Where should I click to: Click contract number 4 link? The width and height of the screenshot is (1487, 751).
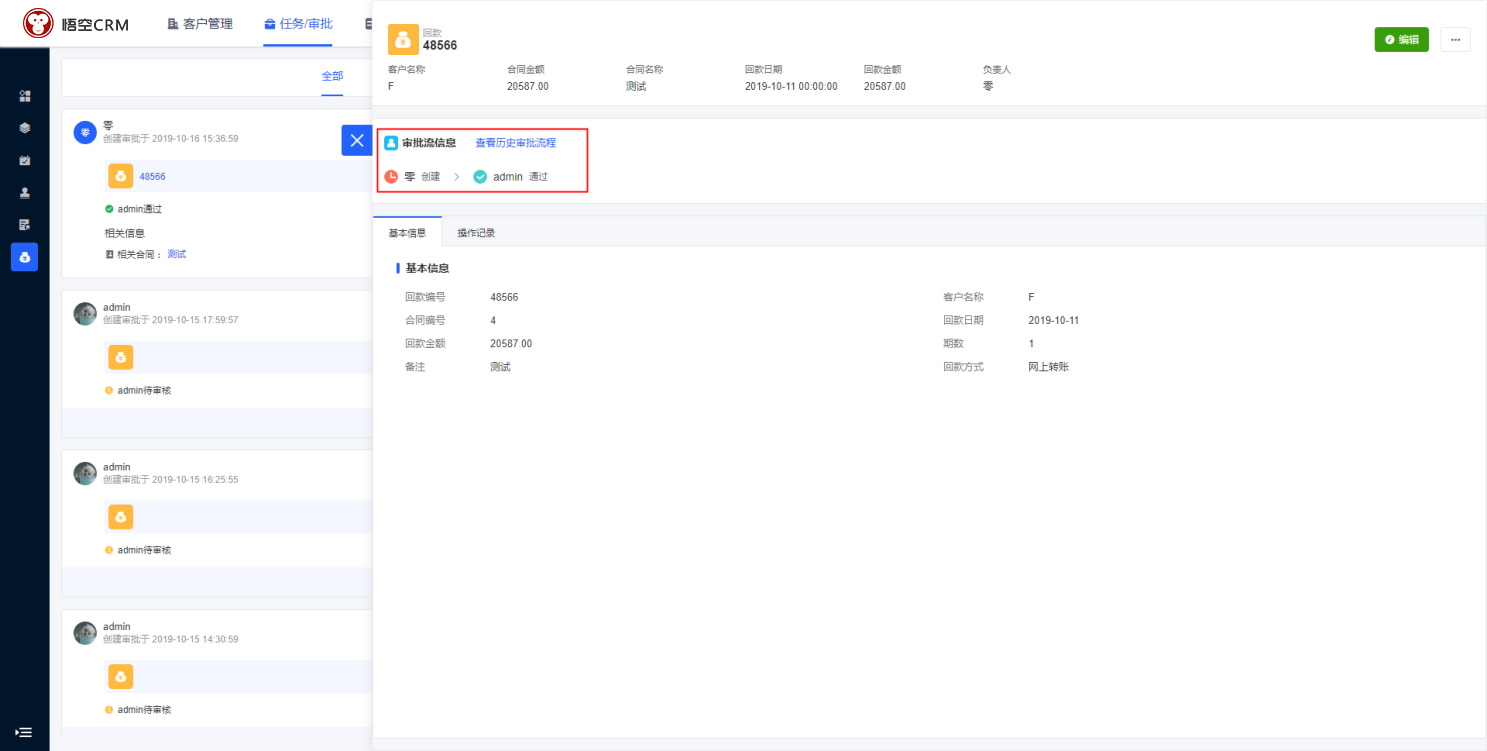tap(493, 321)
